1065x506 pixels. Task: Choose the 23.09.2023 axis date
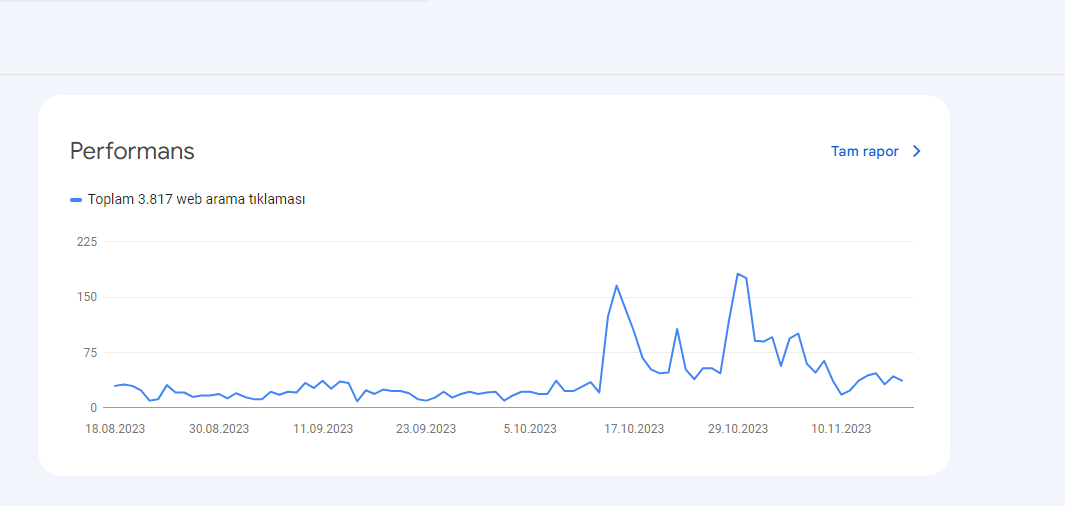[x=426, y=429]
